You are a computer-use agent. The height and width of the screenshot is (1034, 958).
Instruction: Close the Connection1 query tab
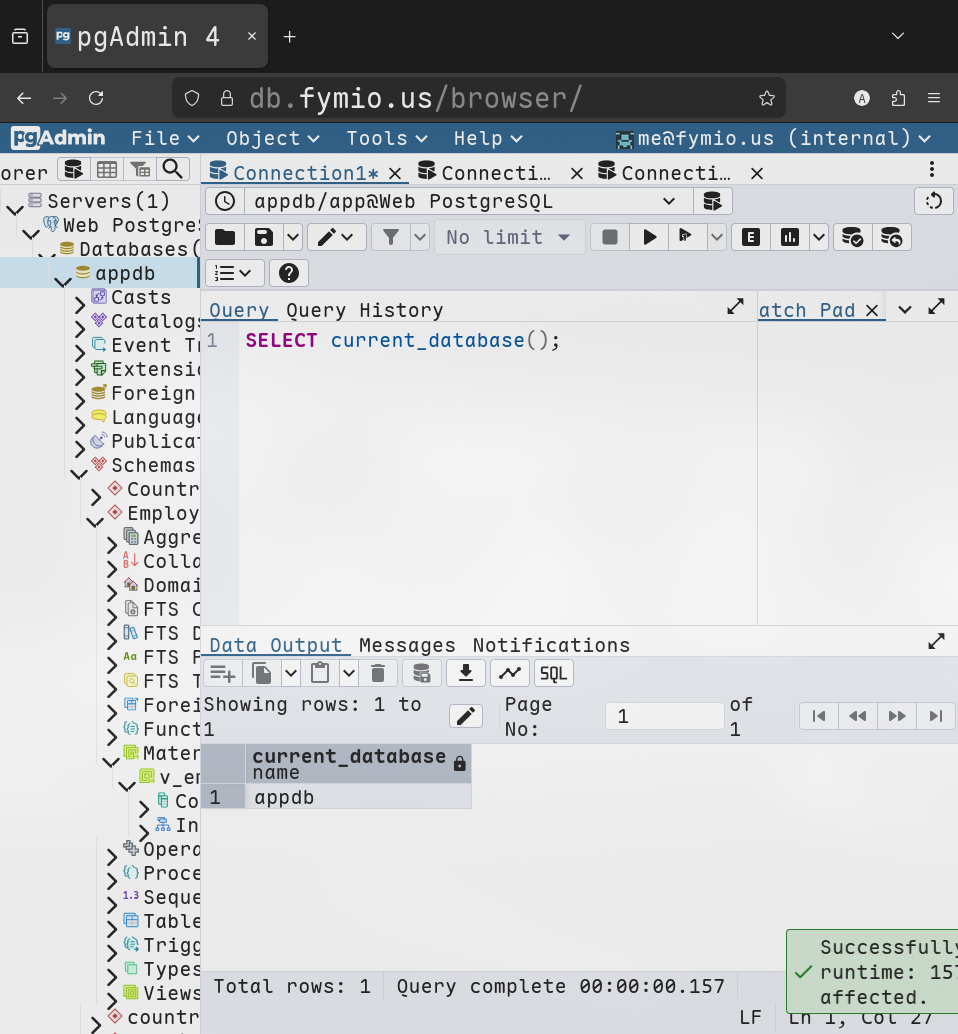click(396, 173)
